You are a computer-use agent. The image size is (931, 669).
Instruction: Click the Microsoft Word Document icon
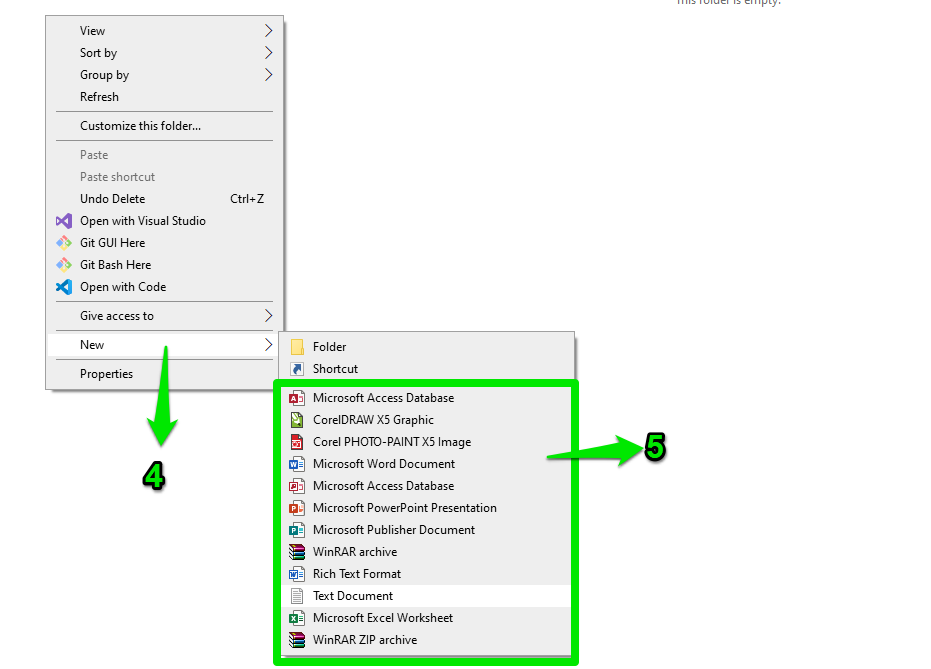click(x=297, y=464)
